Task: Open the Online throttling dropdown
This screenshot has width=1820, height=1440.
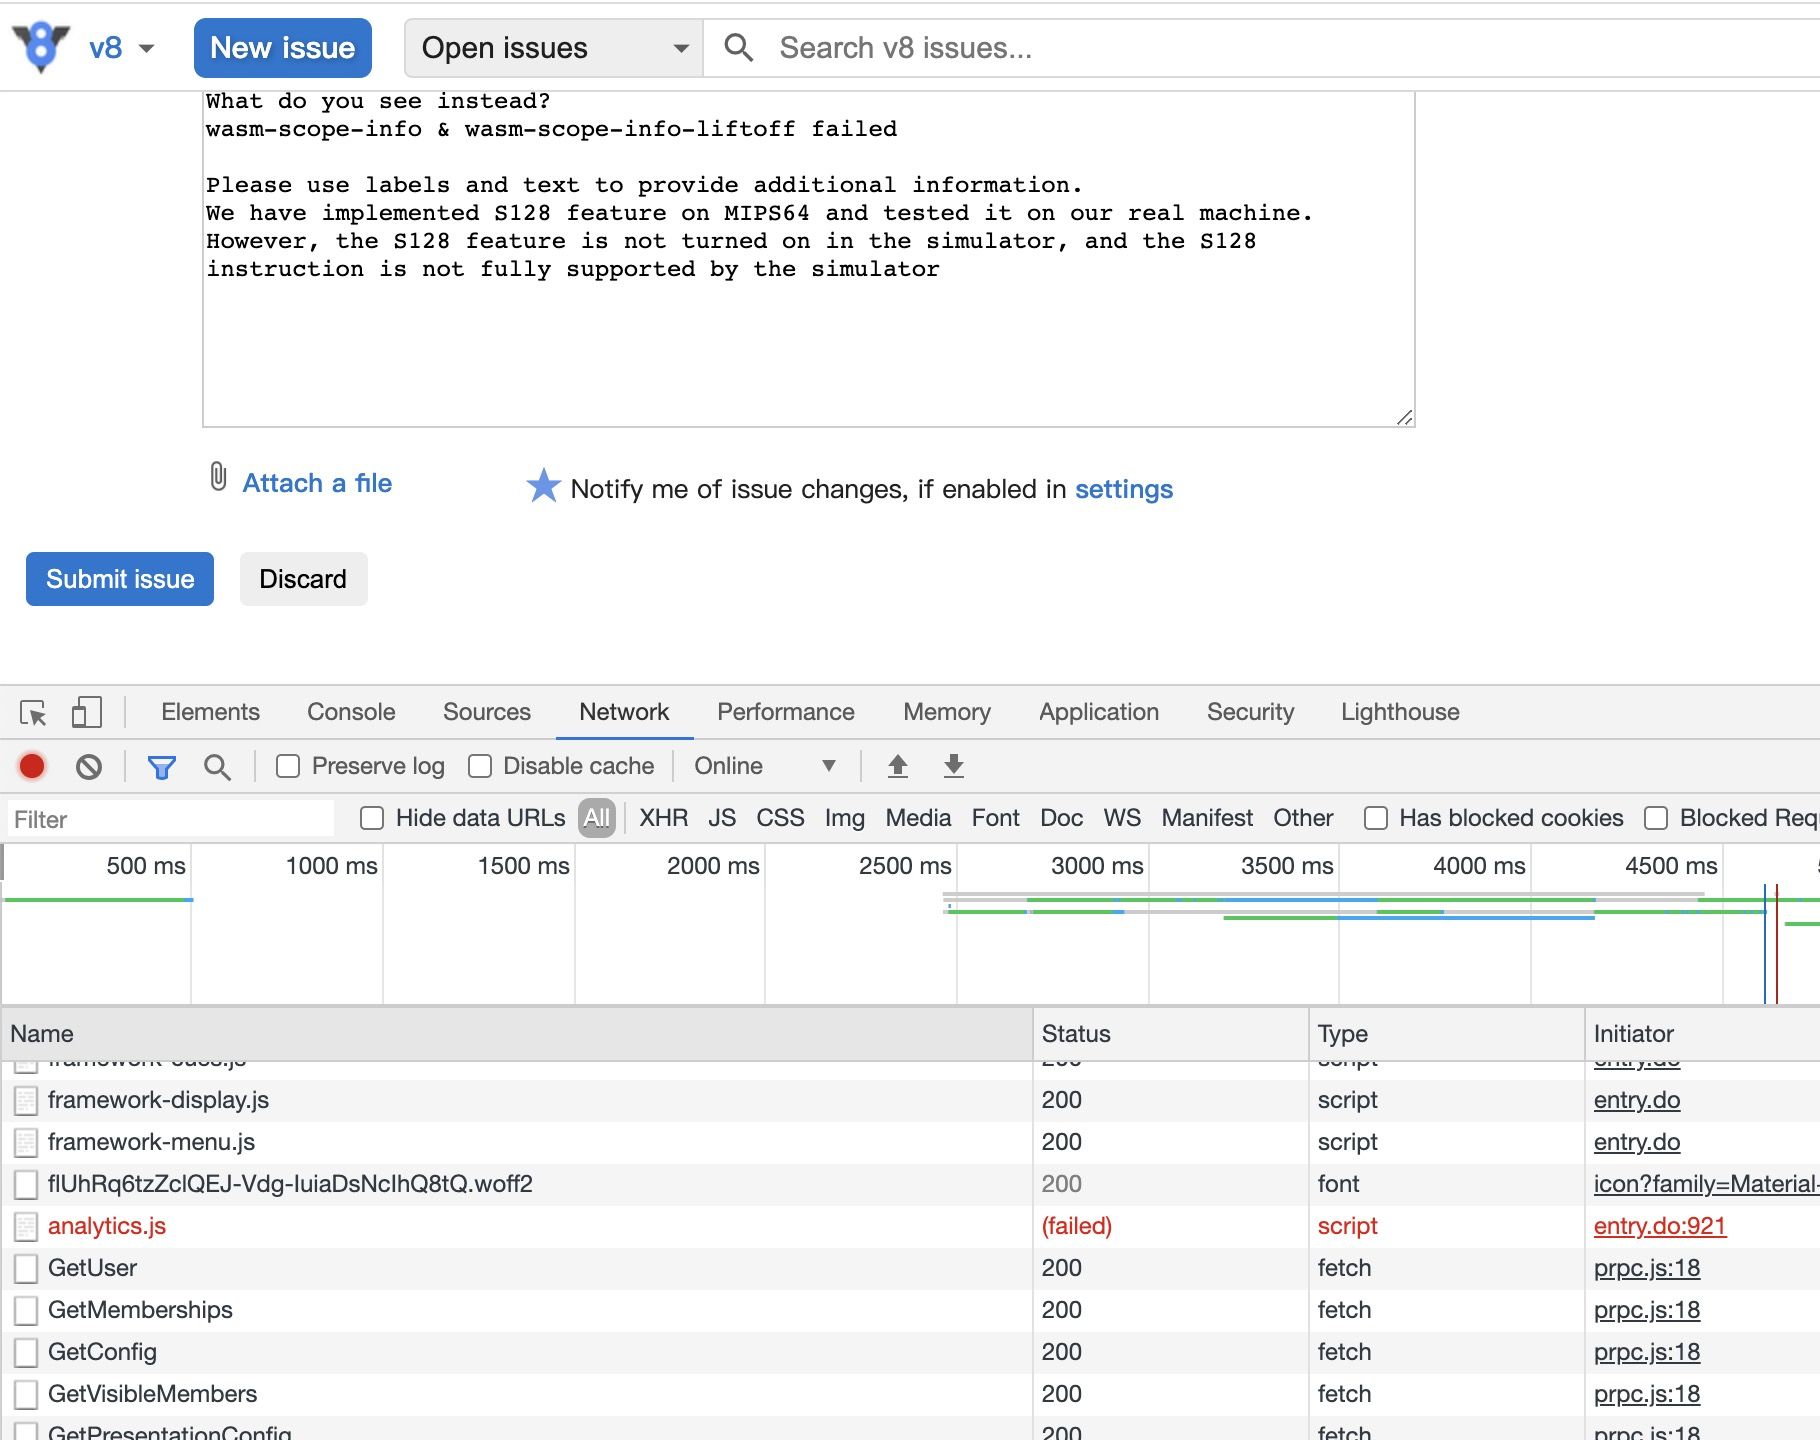Action: [x=764, y=767]
